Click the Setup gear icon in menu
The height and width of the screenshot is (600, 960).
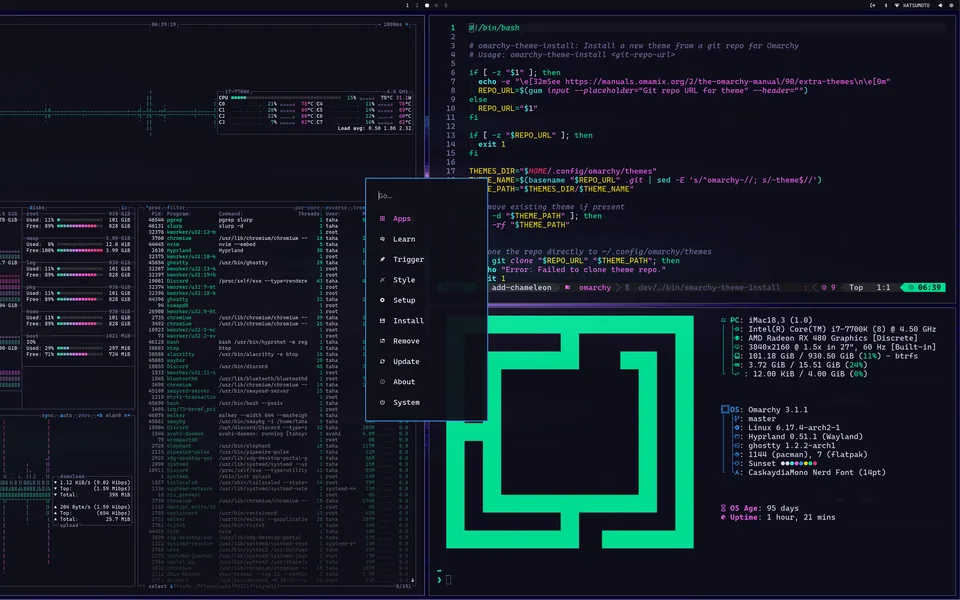[x=383, y=300]
